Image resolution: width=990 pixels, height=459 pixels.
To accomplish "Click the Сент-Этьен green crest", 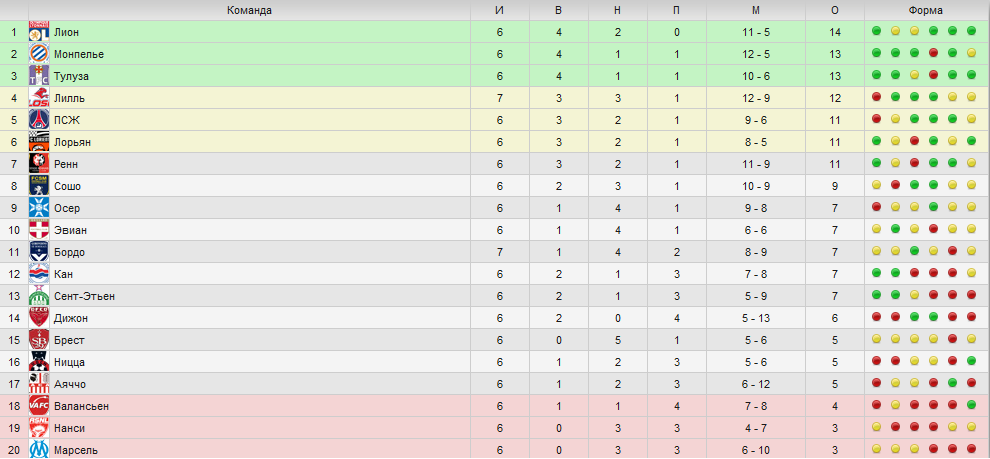I will [x=39, y=296].
